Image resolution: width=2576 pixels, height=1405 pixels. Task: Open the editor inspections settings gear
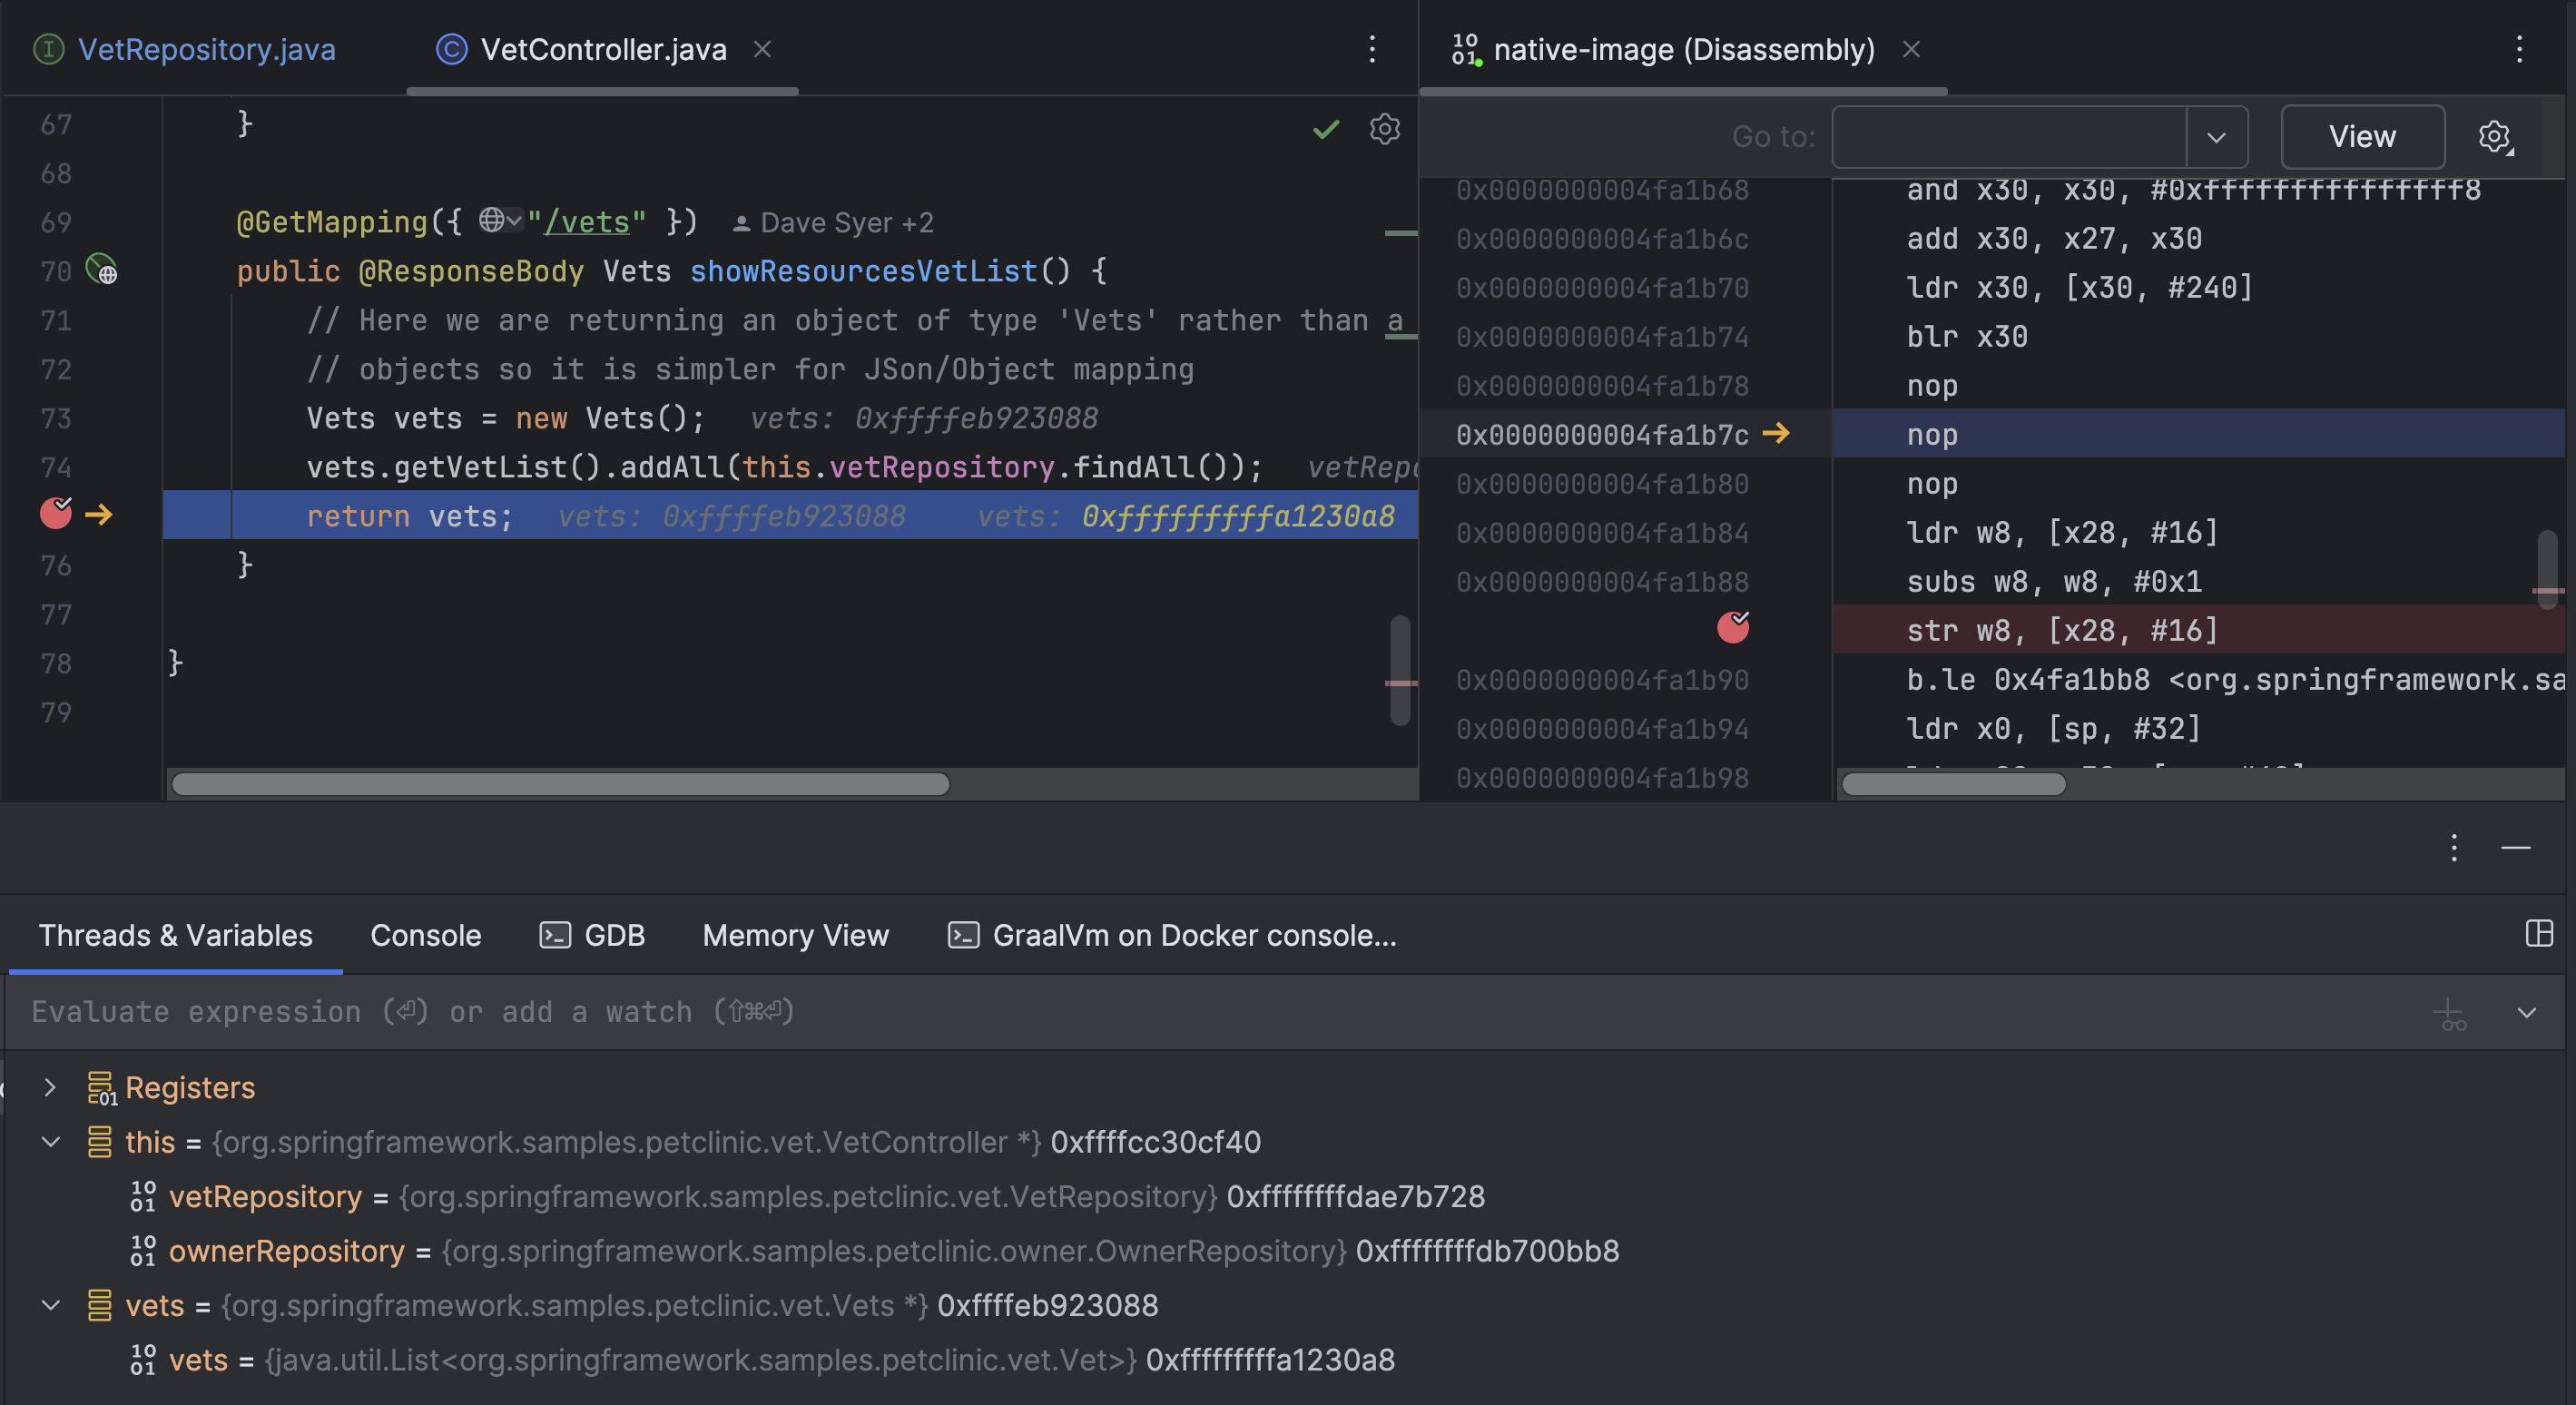tap(1384, 129)
